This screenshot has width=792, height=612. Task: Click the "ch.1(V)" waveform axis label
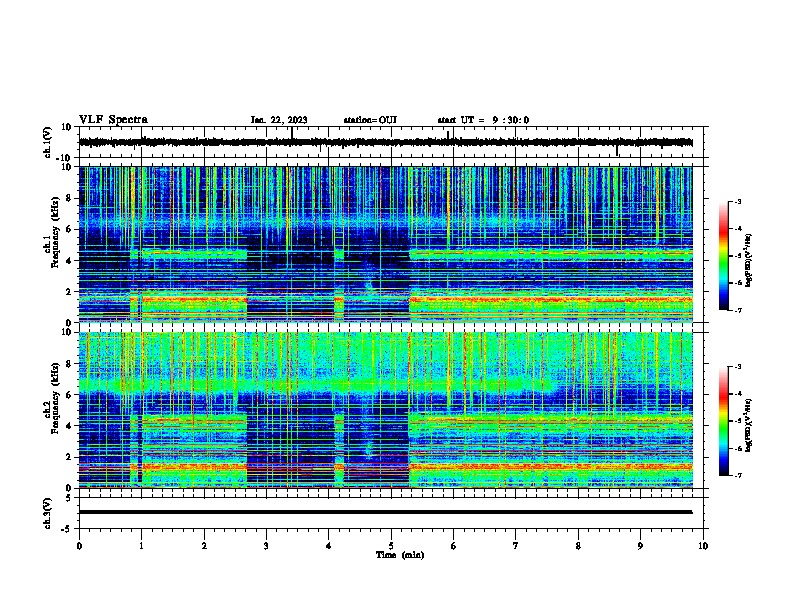(48, 142)
